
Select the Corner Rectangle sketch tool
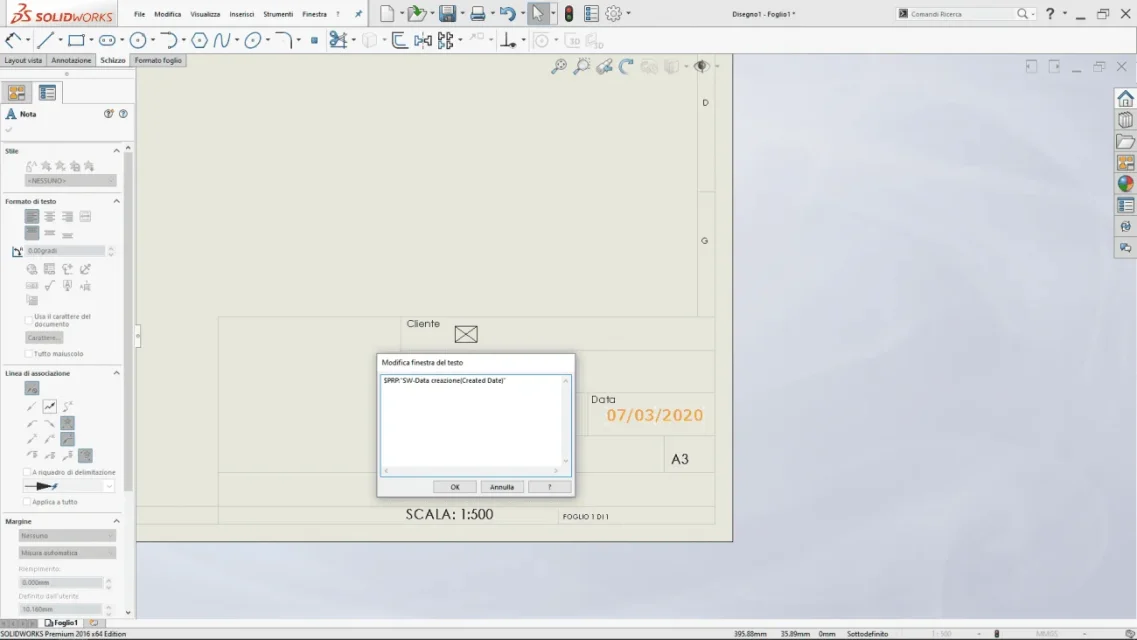76,41
